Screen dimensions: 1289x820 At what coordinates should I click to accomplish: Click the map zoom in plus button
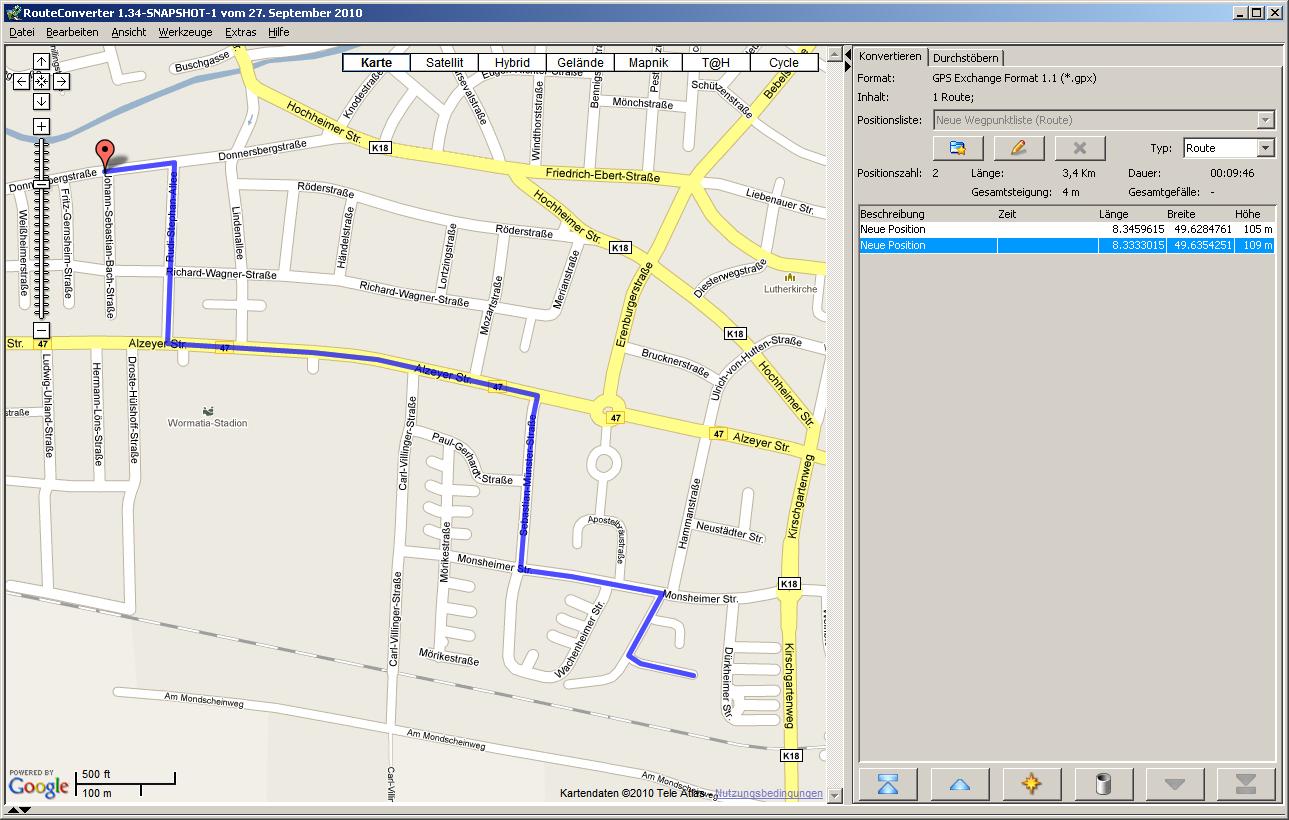point(41,126)
